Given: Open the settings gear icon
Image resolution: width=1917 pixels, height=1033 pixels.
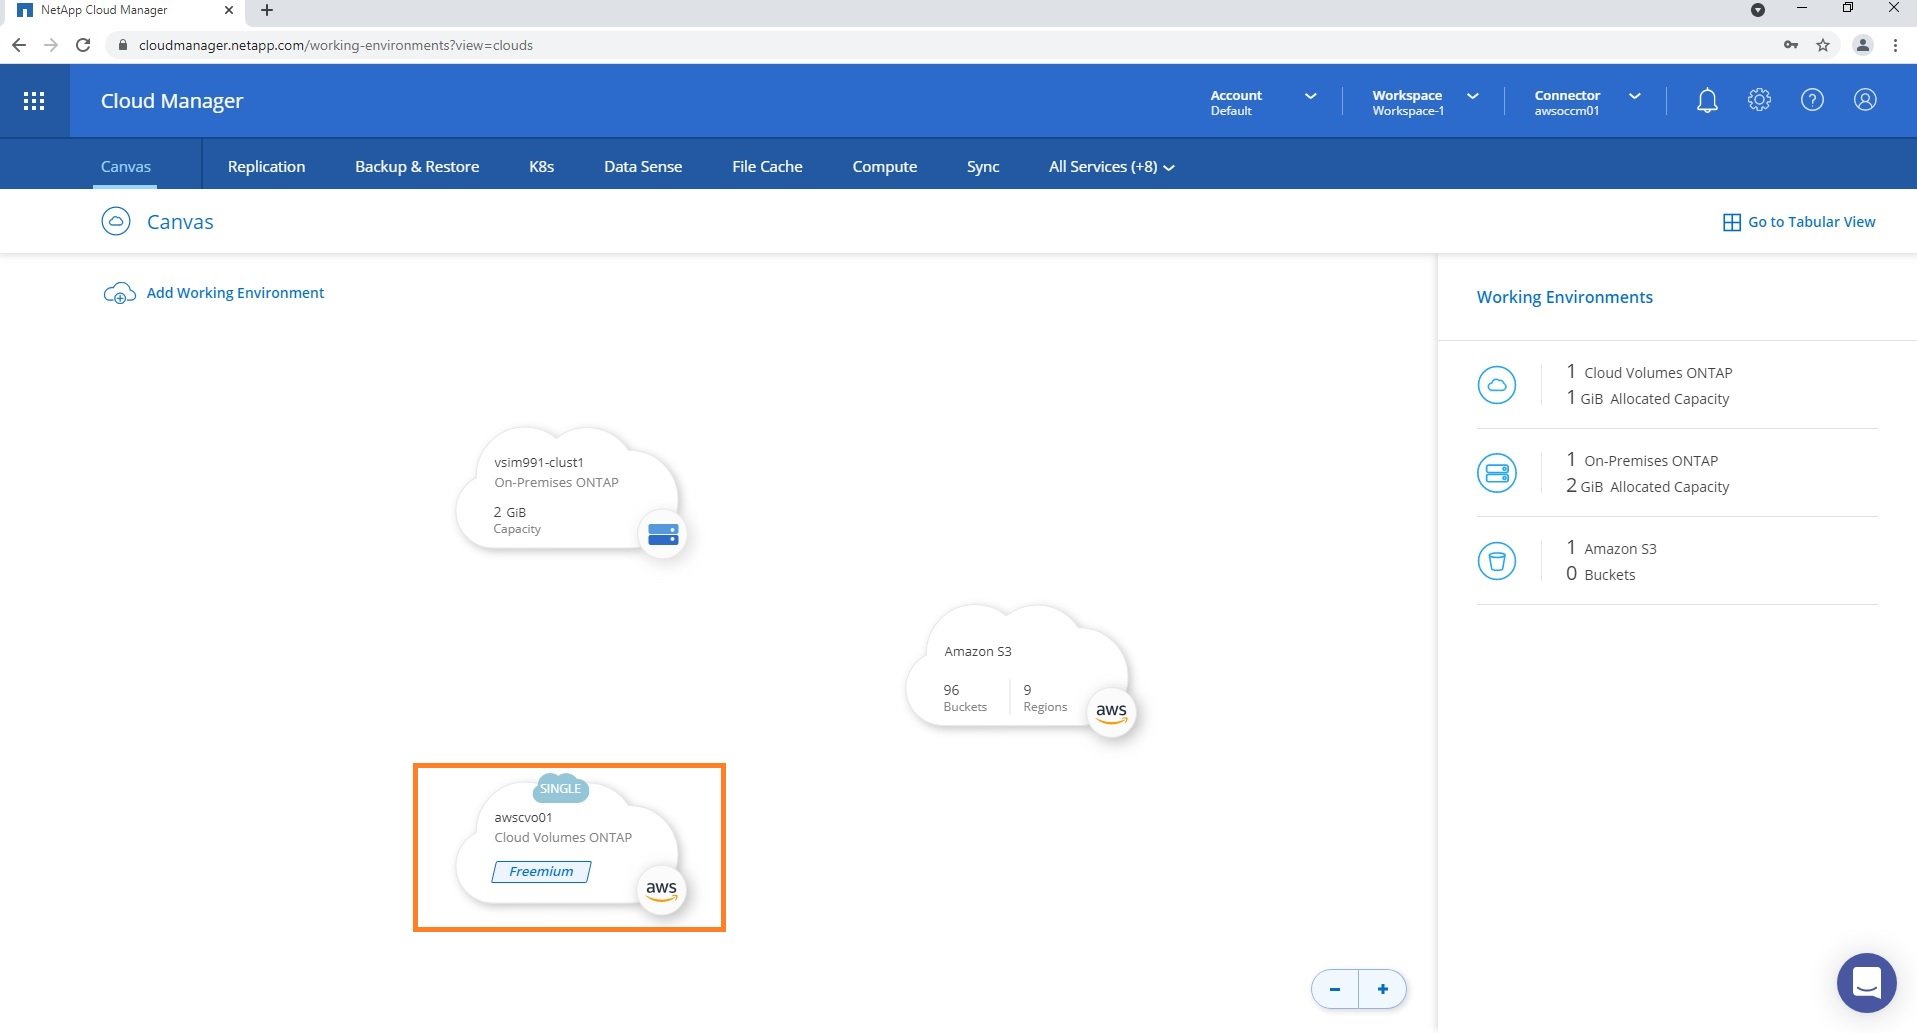Looking at the screenshot, I should (1759, 101).
